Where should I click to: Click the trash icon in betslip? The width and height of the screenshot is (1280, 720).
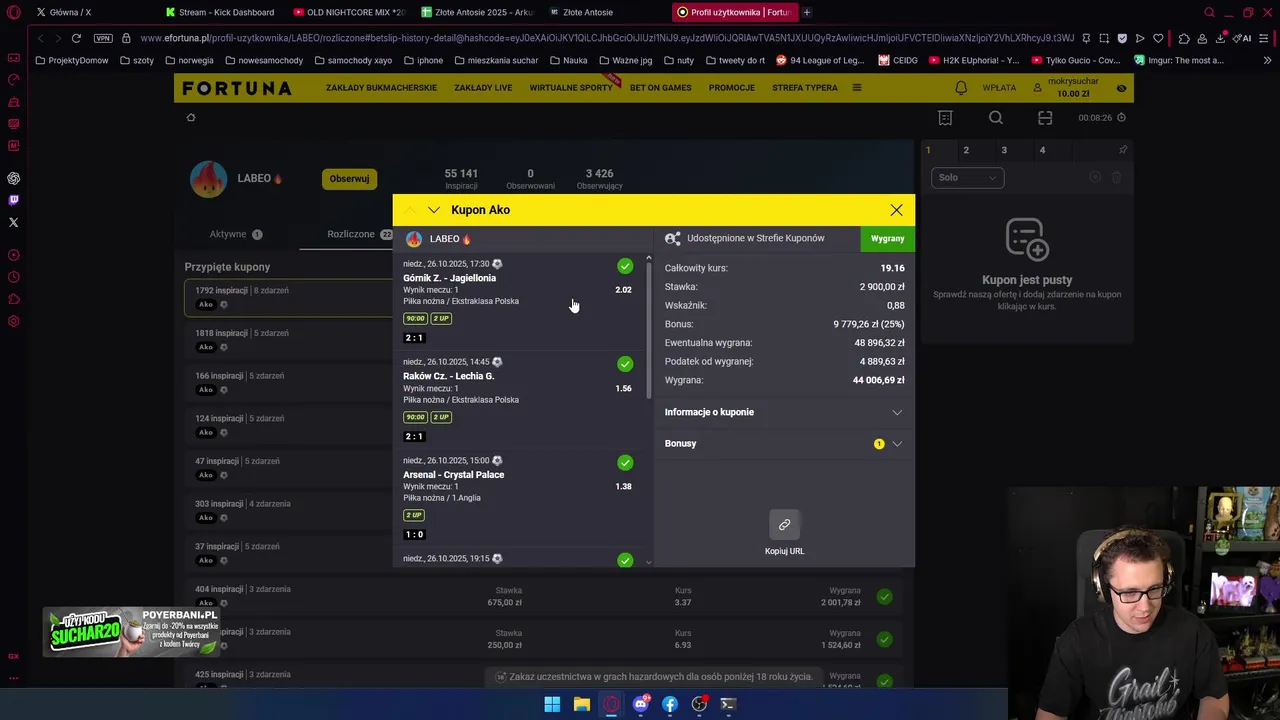click(1117, 177)
